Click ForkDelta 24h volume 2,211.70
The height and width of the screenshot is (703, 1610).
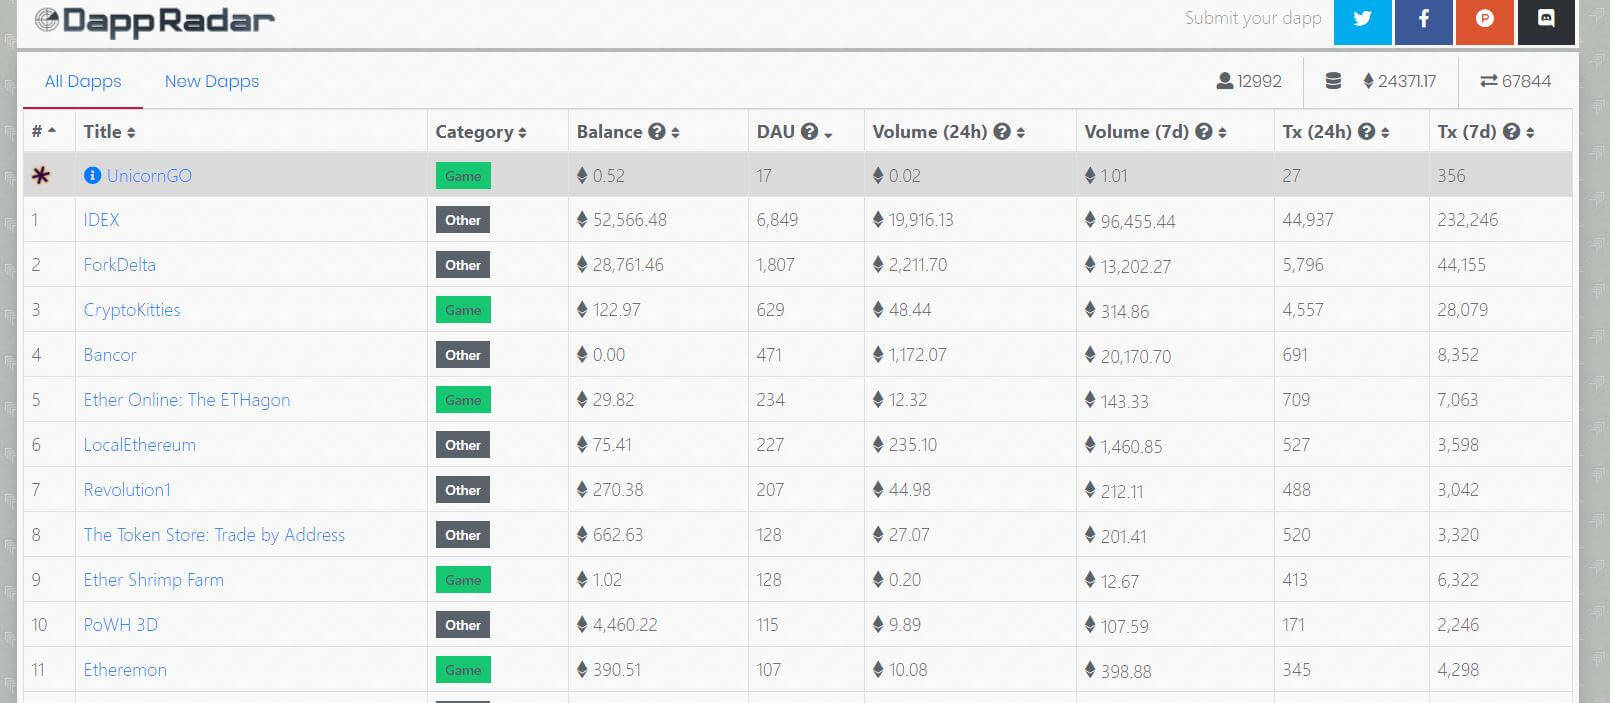(x=918, y=265)
